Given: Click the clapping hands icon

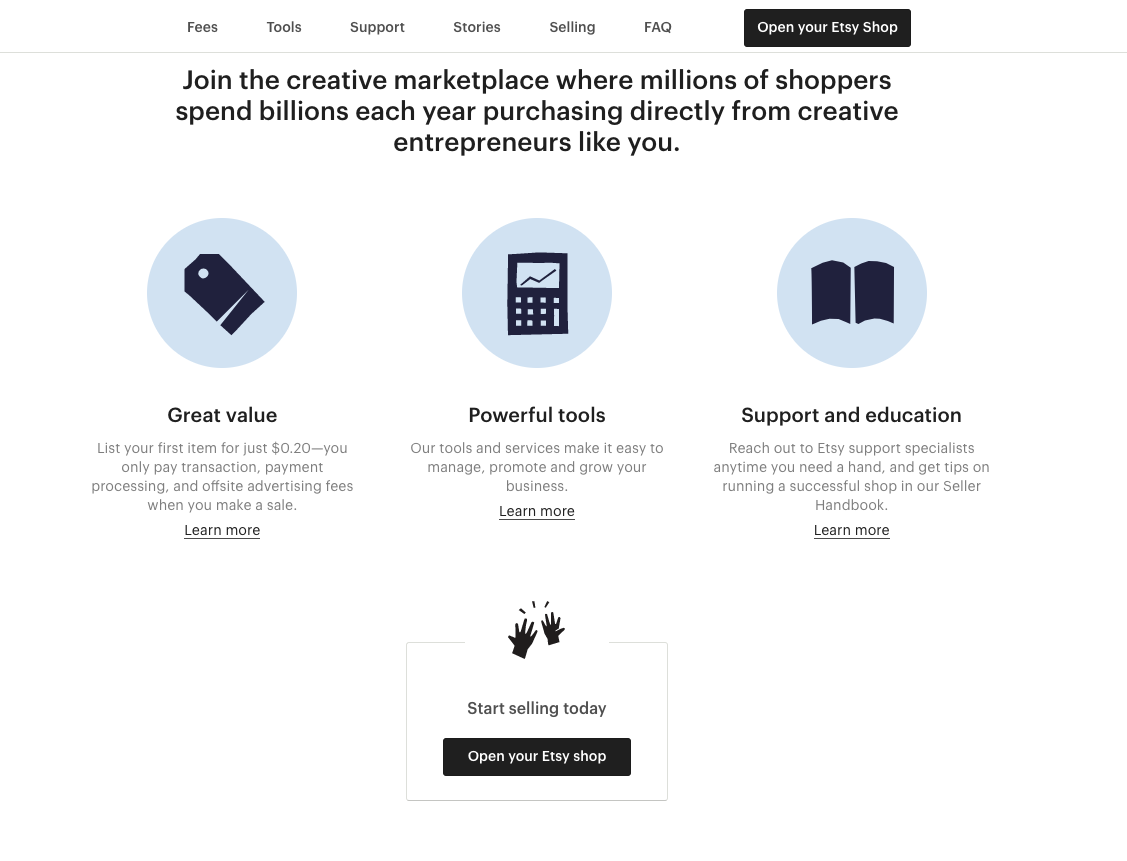Looking at the screenshot, I should pos(536,630).
